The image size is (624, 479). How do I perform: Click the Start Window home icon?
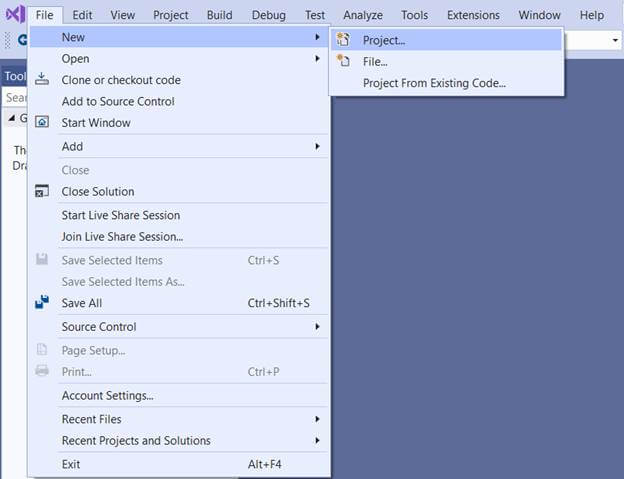[42, 122]
